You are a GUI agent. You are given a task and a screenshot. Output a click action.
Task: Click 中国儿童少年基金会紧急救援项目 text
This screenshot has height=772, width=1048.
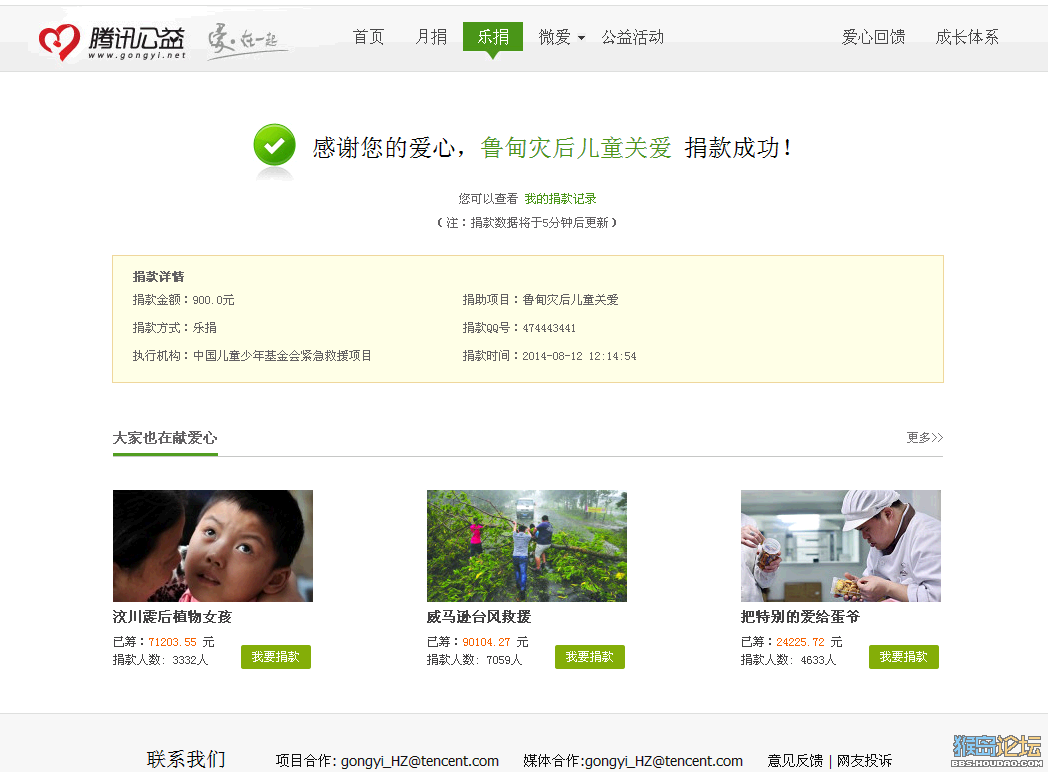[282, 356]
